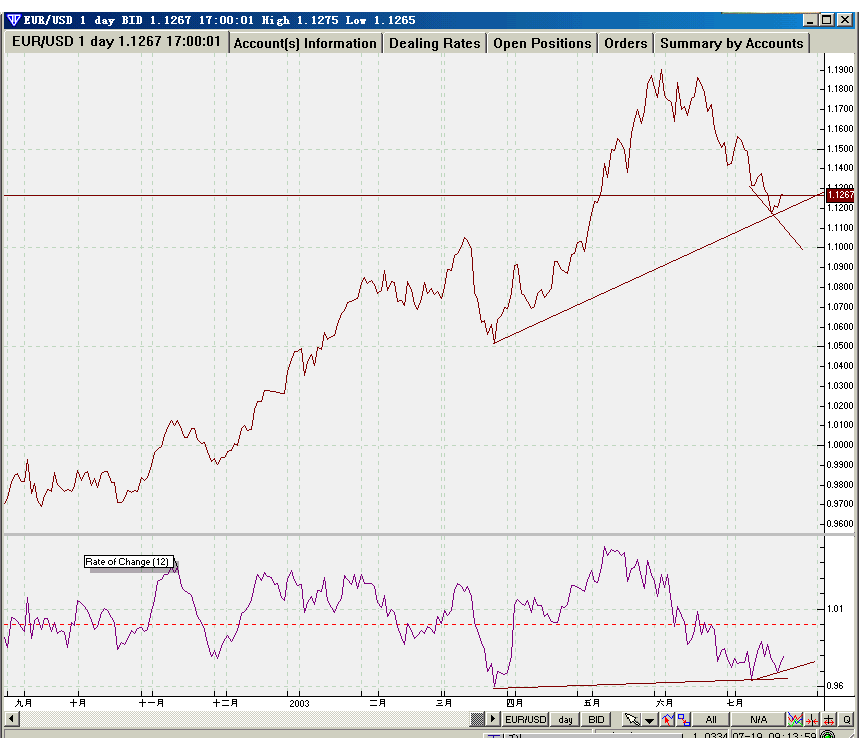This screenshot has height=738, width=859.
Task: Click the scroll right arrow near EUR/USD button
Action: pos(493,718)
